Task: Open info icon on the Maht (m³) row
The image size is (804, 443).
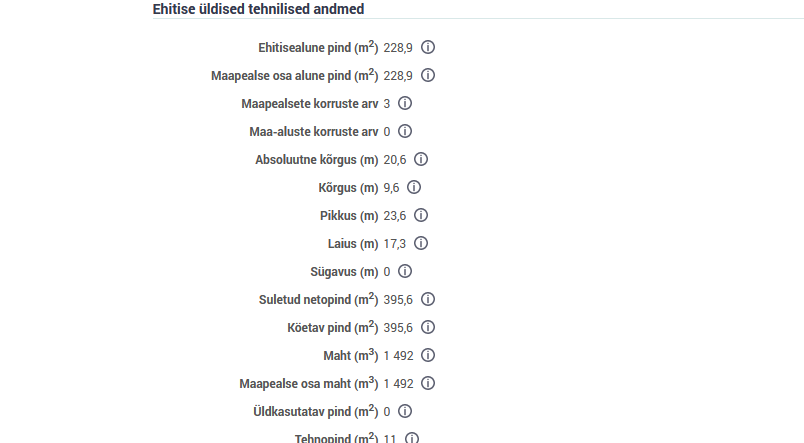Action: point(429,355)
